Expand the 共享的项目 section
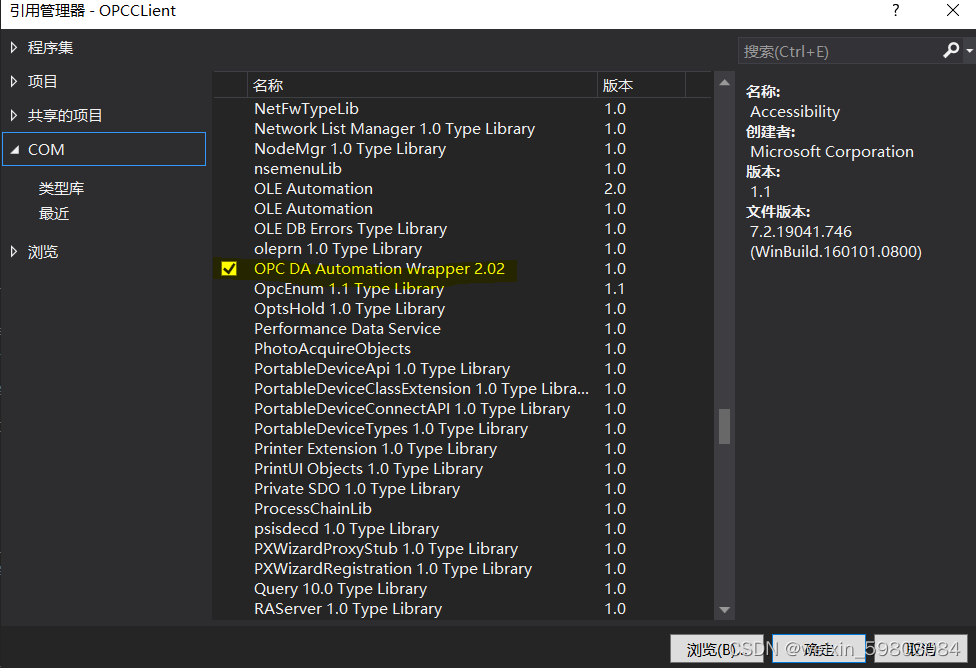 coord(14,115)
